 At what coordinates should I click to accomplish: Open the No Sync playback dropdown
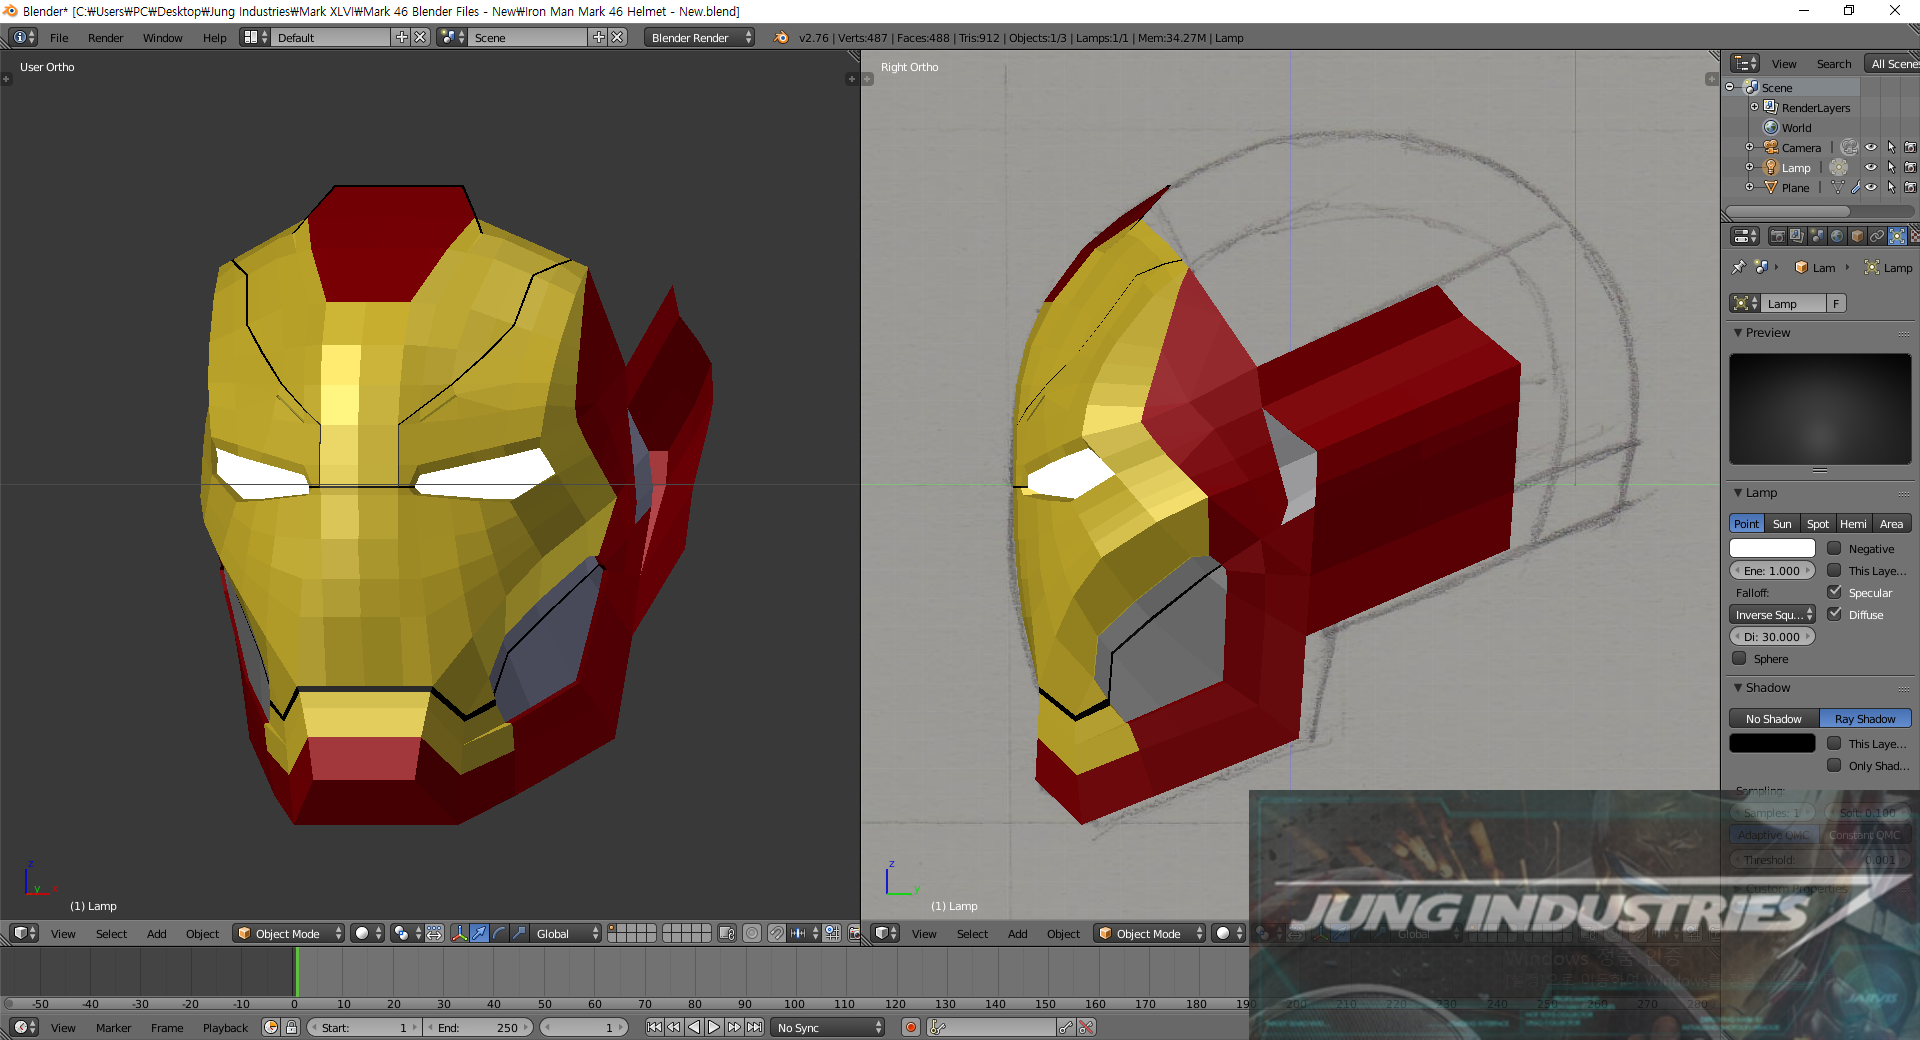[x=828, y=1027]
